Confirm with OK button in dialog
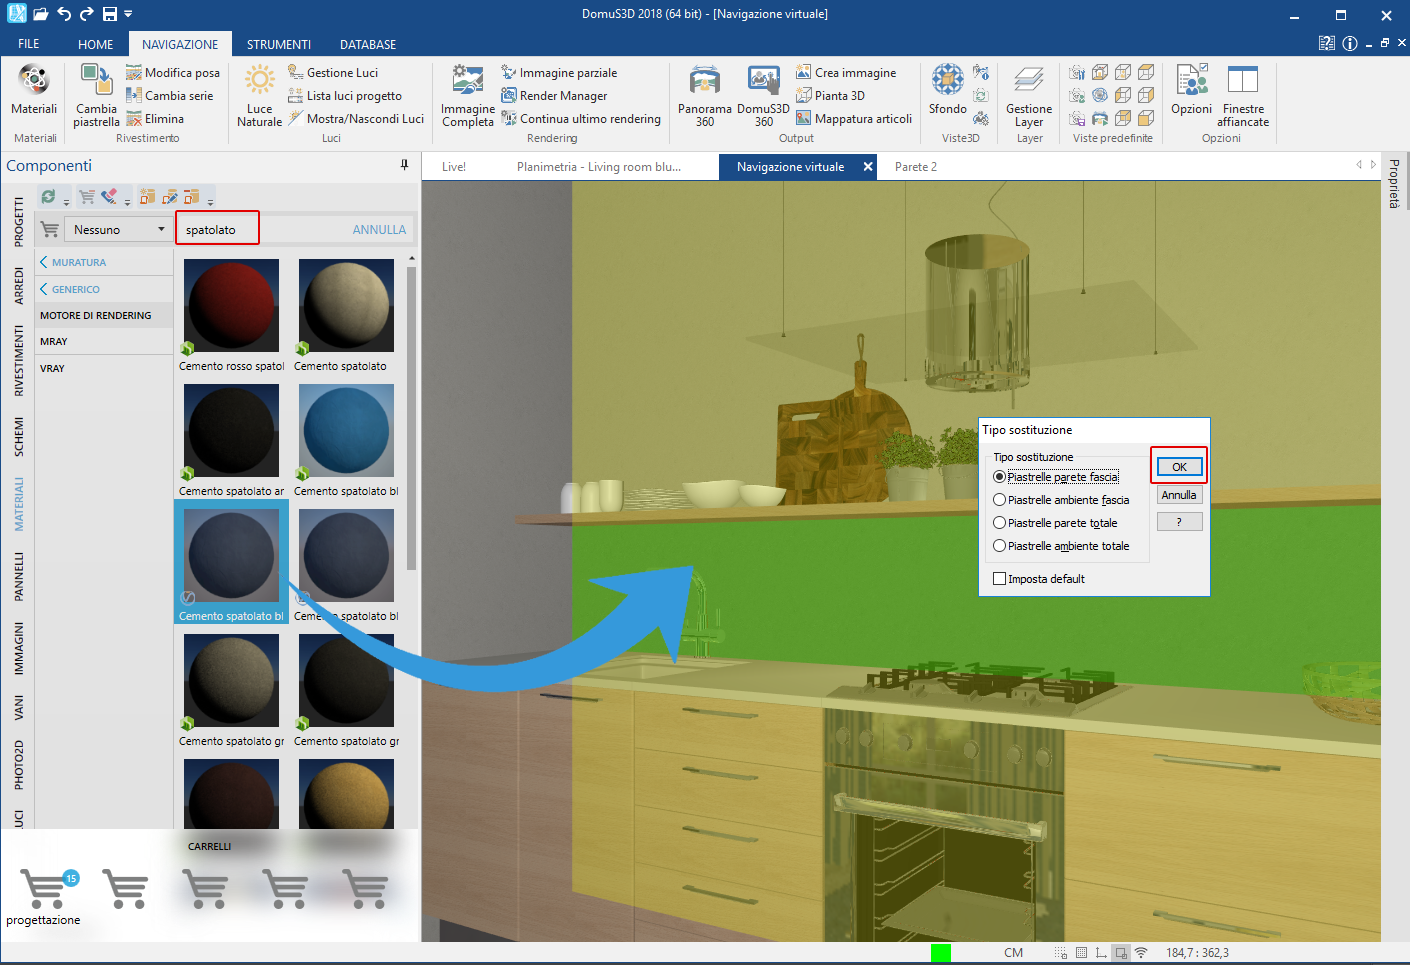This screenshot has width=1410, height=965. [x=1179, y=467]
